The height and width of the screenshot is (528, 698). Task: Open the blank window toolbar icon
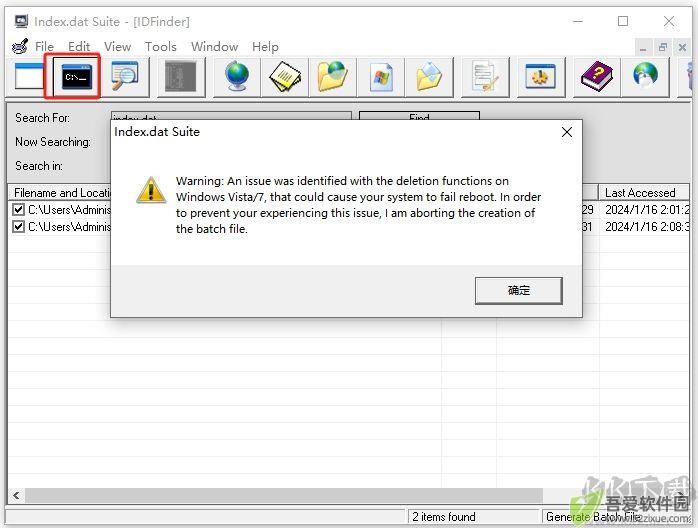[x=28, y=76]
